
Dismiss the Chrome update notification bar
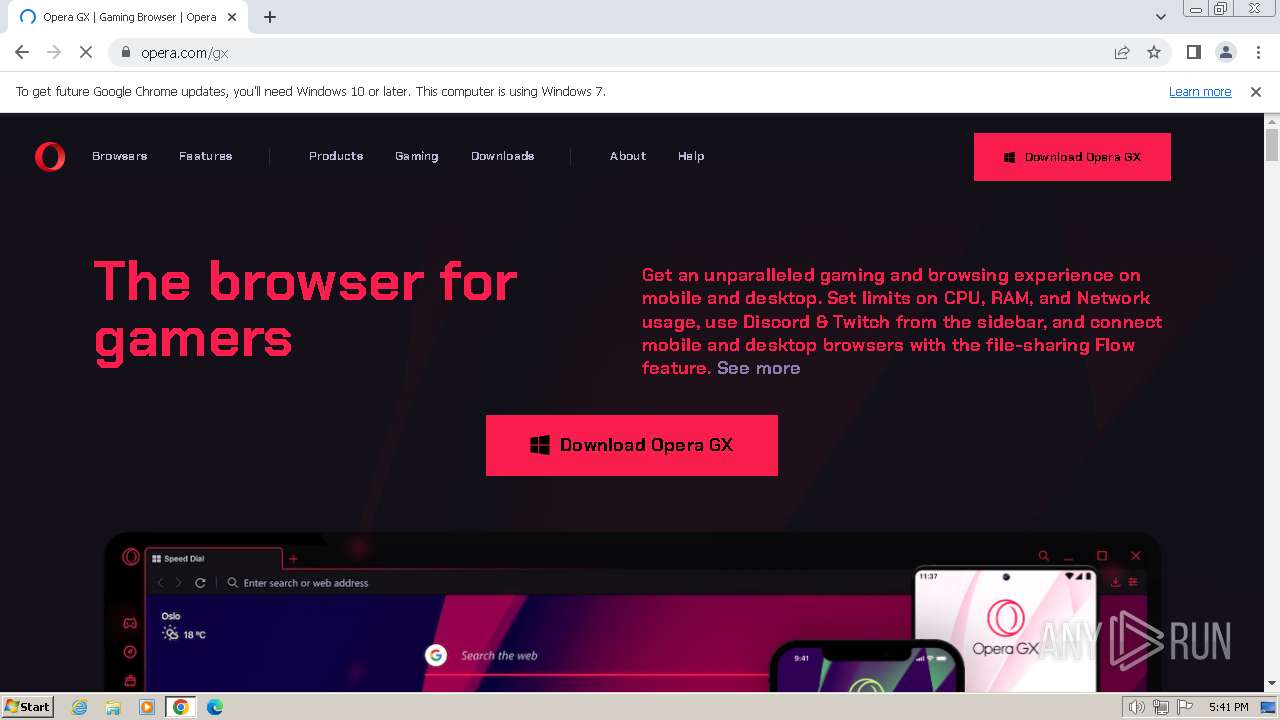pos(1256,92)
